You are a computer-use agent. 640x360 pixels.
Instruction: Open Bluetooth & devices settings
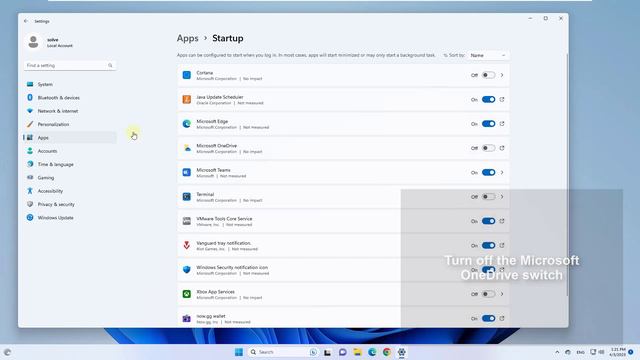[70, 98]
